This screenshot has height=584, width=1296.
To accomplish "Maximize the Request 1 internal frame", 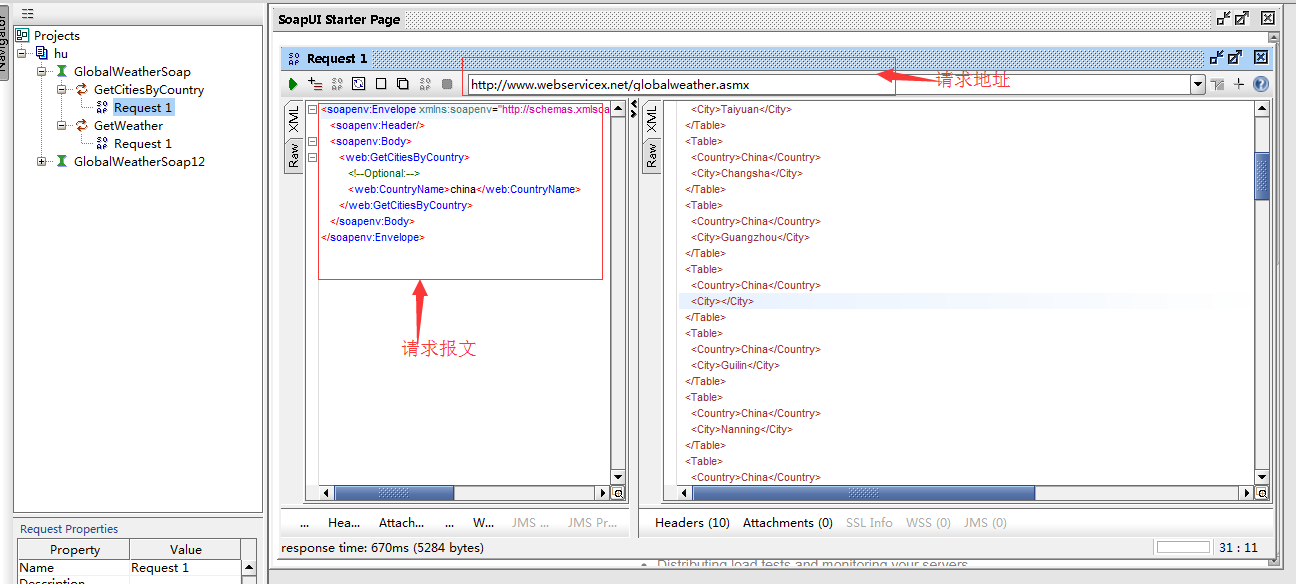I will click(x=1235, y=58).
